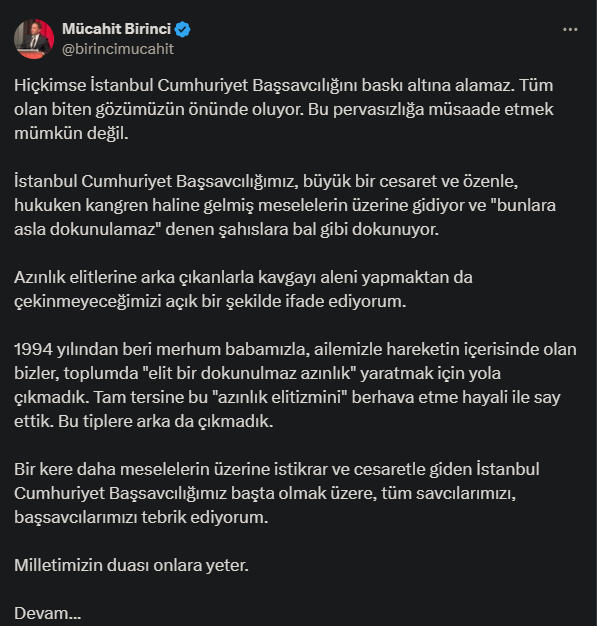Click the quoted phrase azınlık elitizmini

coord(280,397)
